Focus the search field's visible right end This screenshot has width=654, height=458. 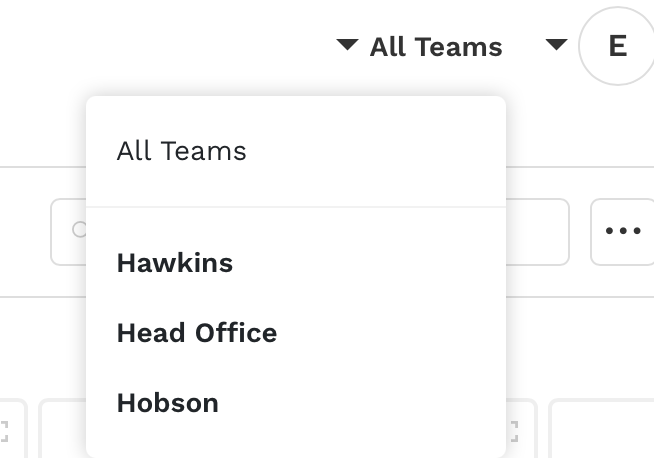click(538, 232)
